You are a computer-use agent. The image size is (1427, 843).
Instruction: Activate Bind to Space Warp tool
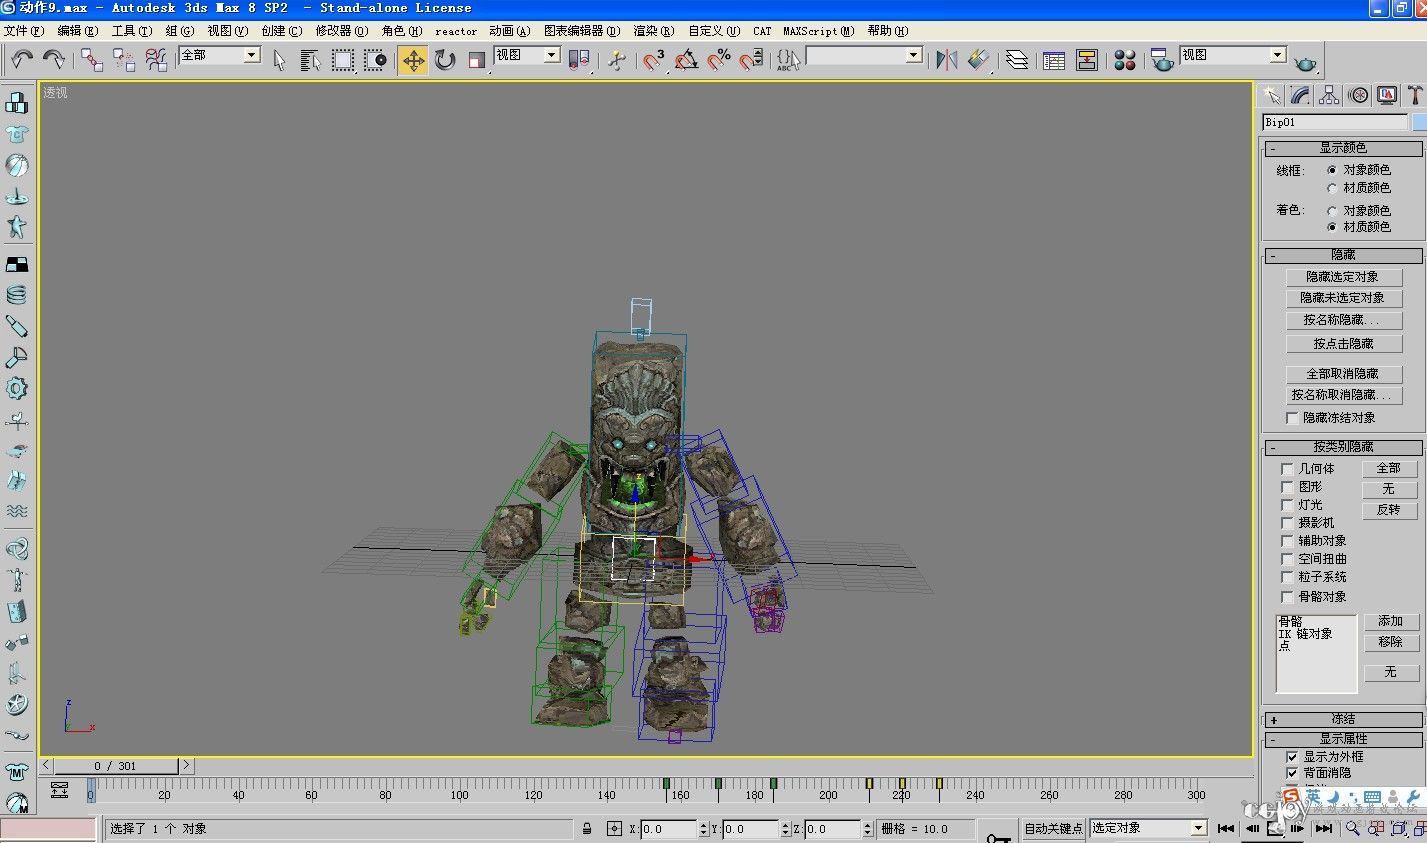click(156, 60)
